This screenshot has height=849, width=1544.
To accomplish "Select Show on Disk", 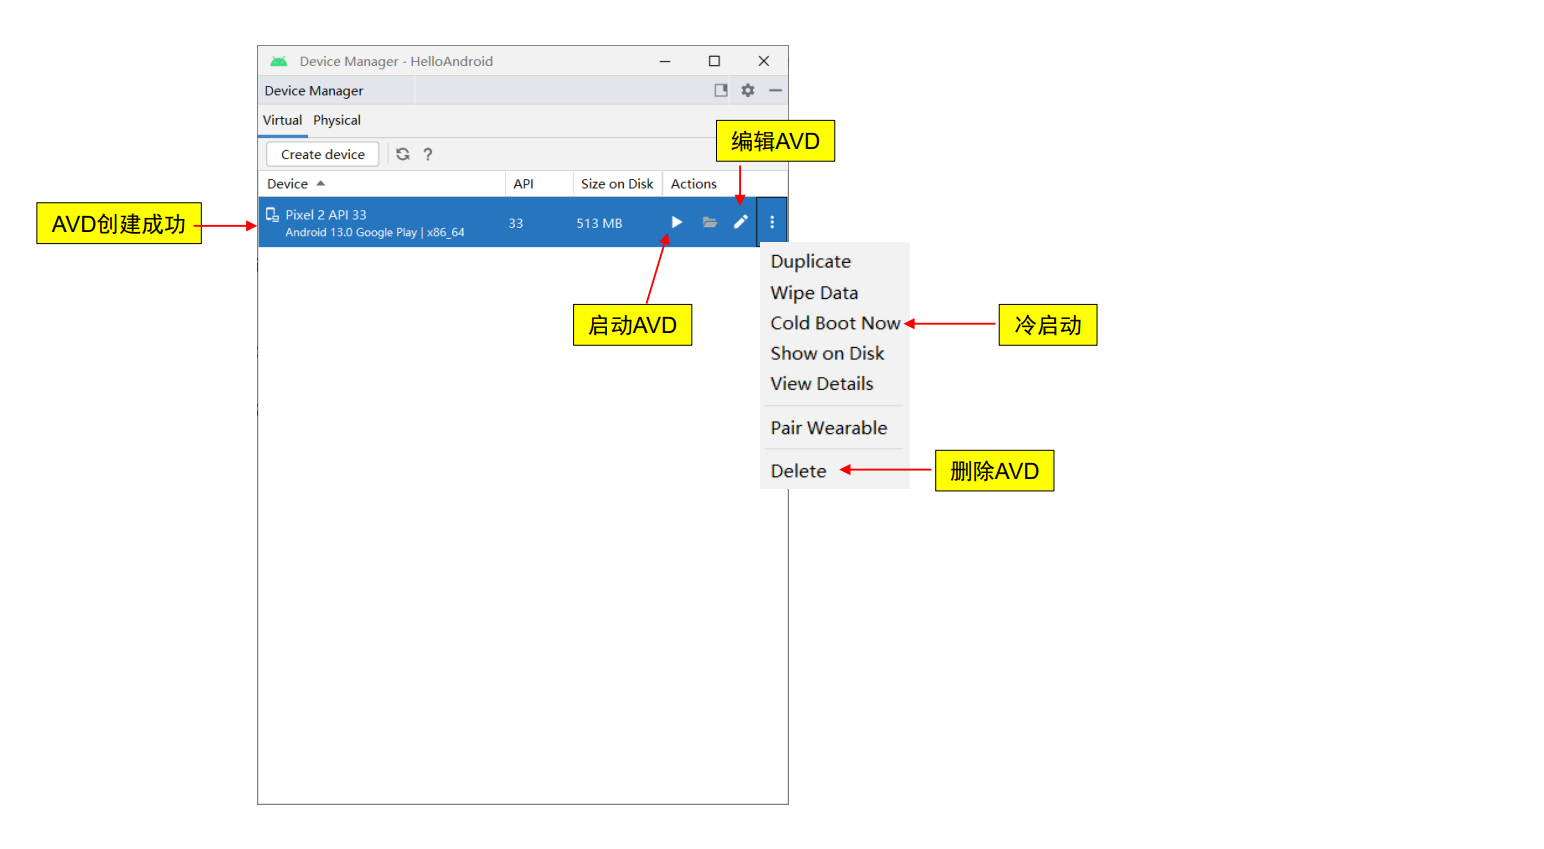I will click(x=827, y=353).
